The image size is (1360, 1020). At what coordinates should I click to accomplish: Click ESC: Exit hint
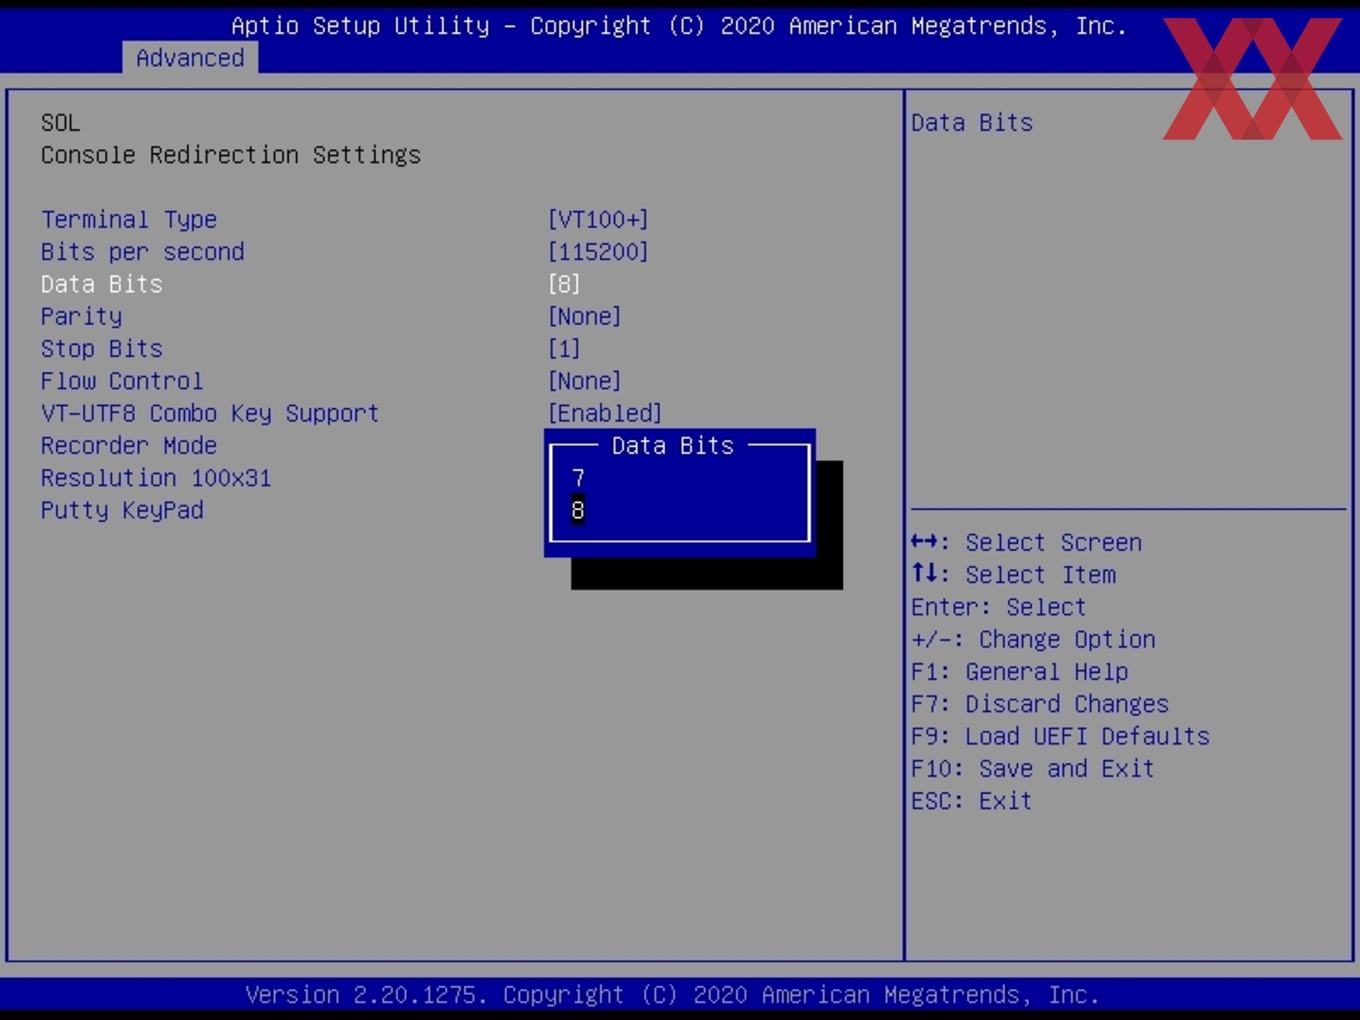971,801
